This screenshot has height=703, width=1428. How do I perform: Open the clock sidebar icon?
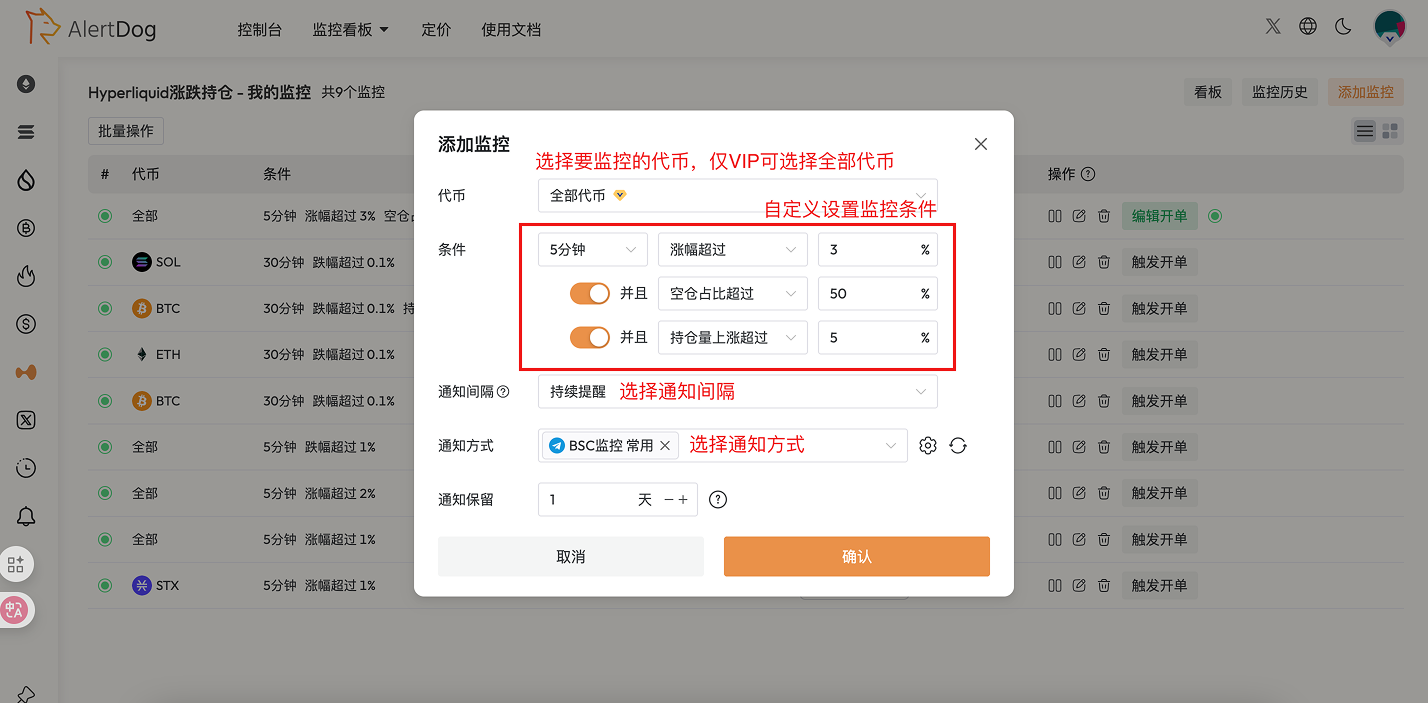click(x=26, y=468)
